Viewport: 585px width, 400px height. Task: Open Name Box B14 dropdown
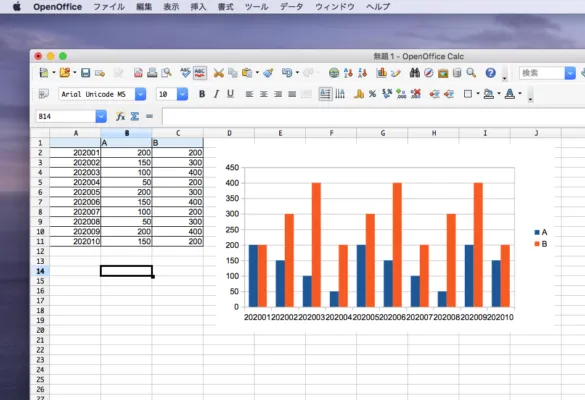(101, 116)
